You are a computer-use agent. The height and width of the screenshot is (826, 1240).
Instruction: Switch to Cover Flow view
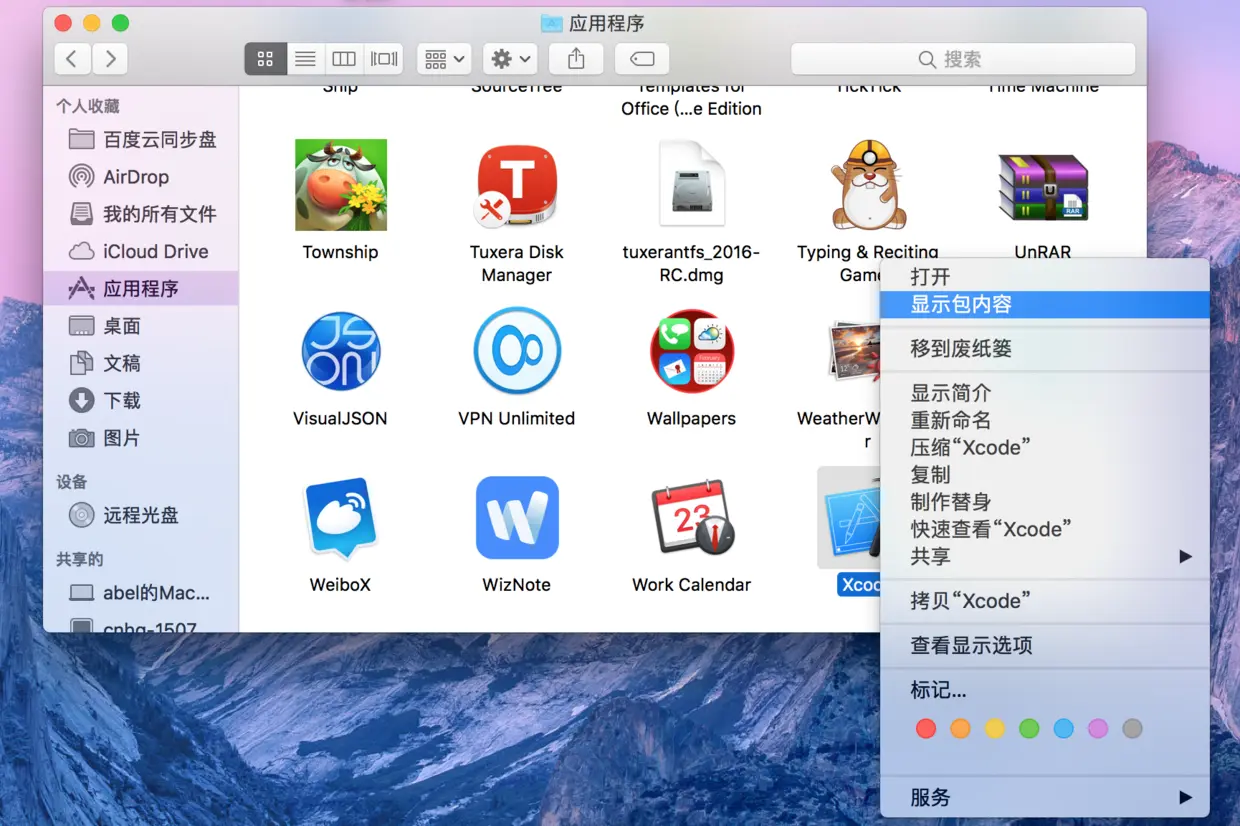(x=384, y=59)
